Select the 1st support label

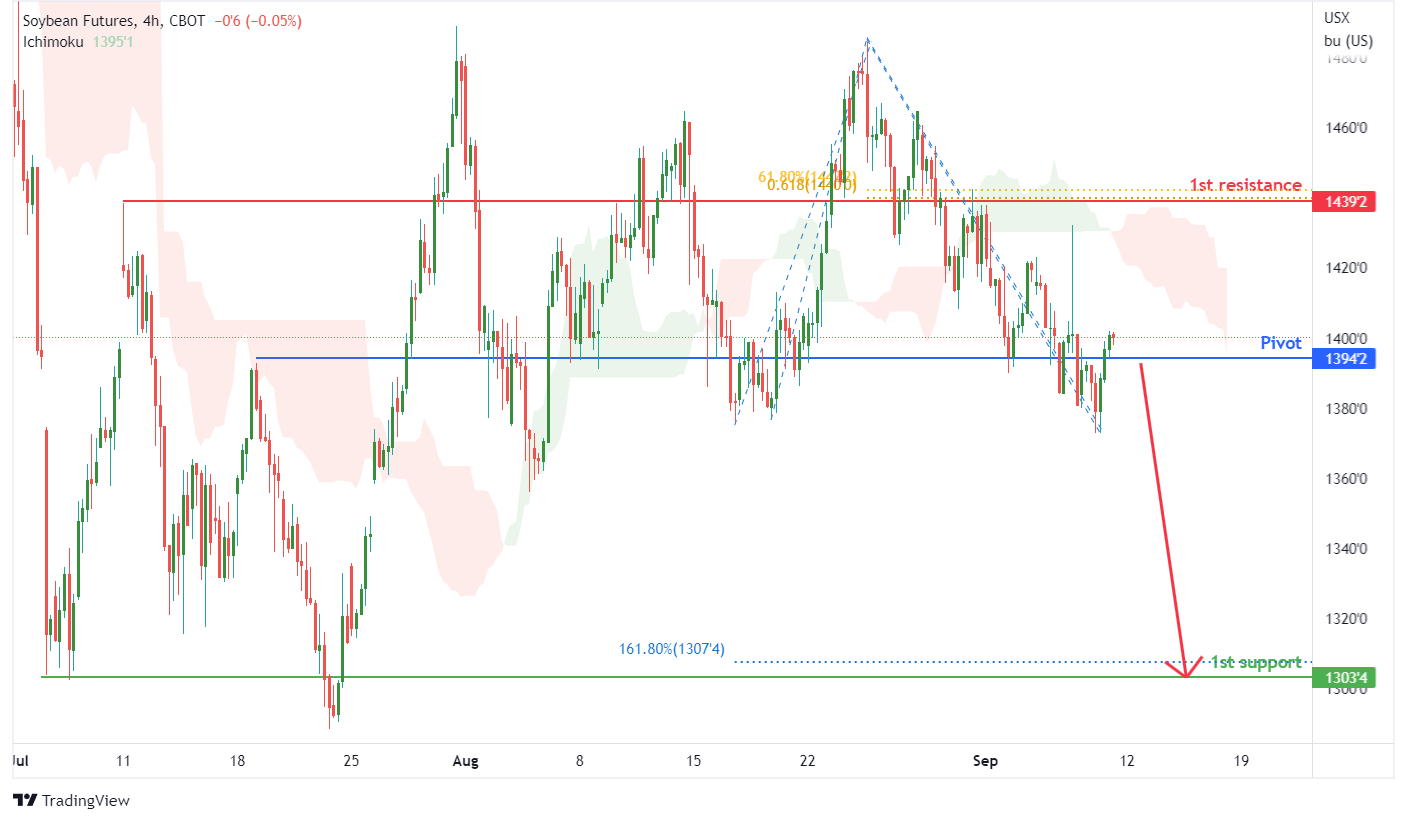pyautogui.click(x=1256, y=662)
